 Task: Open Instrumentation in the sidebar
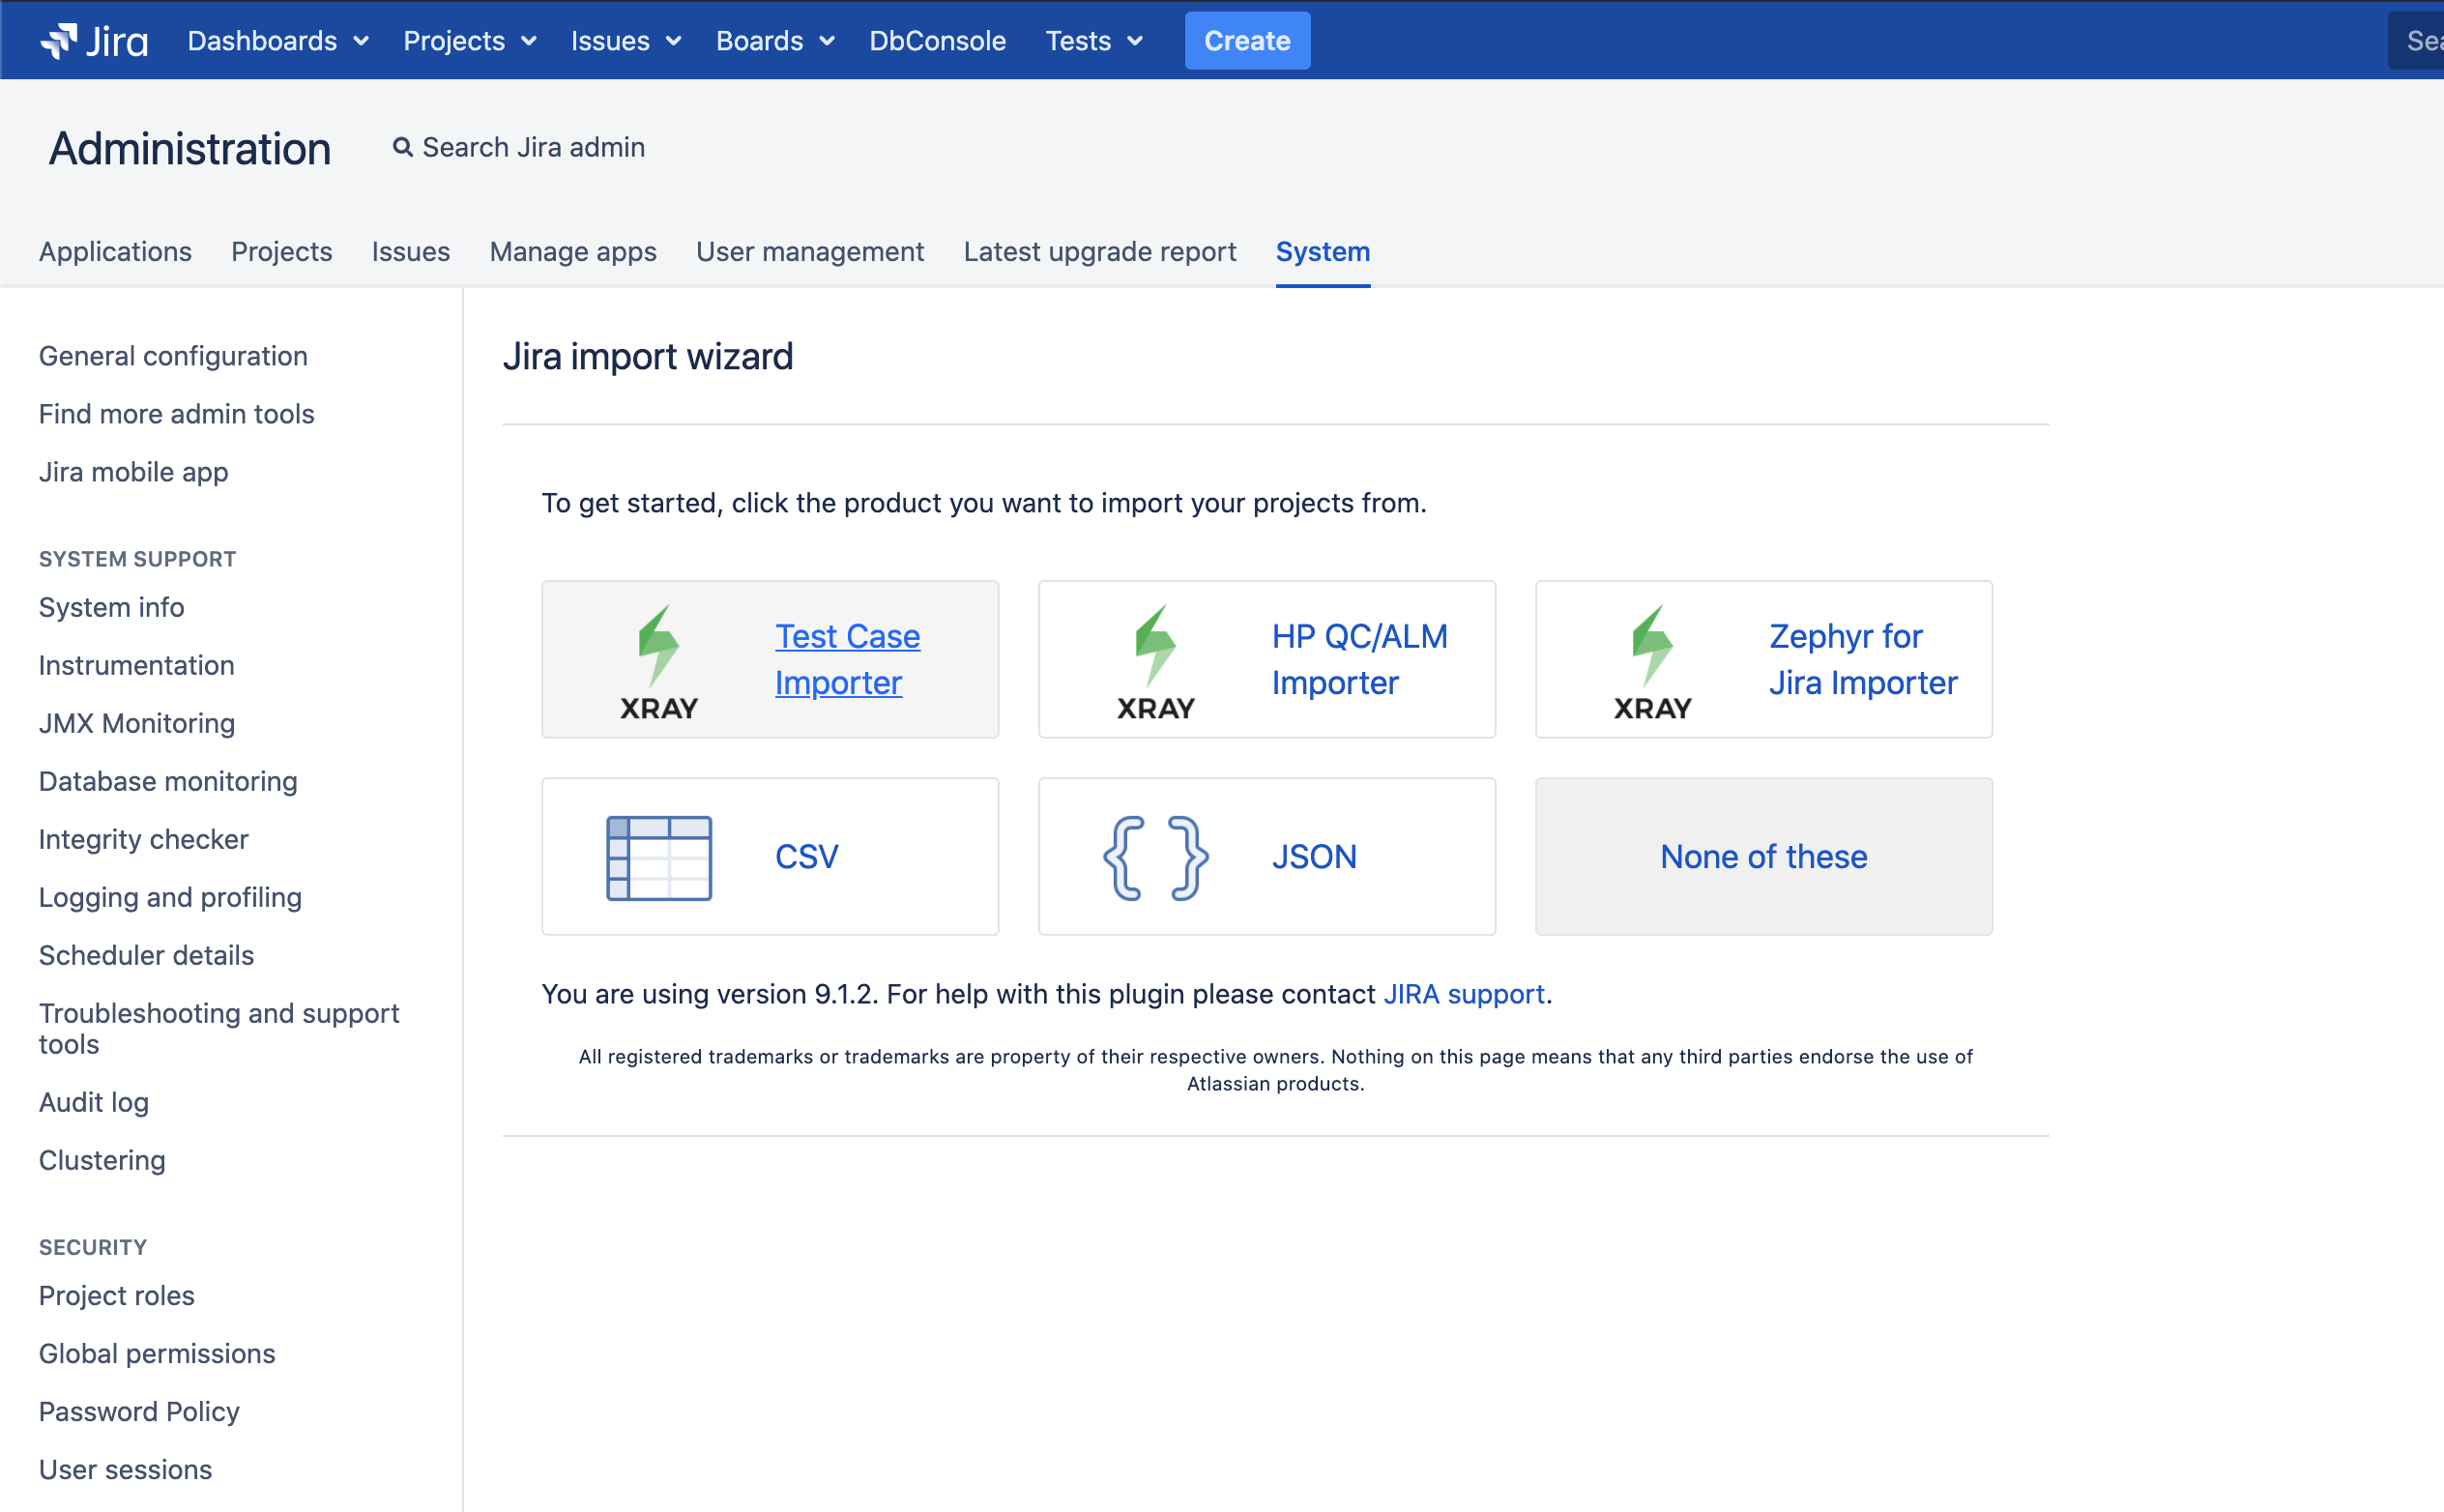(x=136, y=665)
